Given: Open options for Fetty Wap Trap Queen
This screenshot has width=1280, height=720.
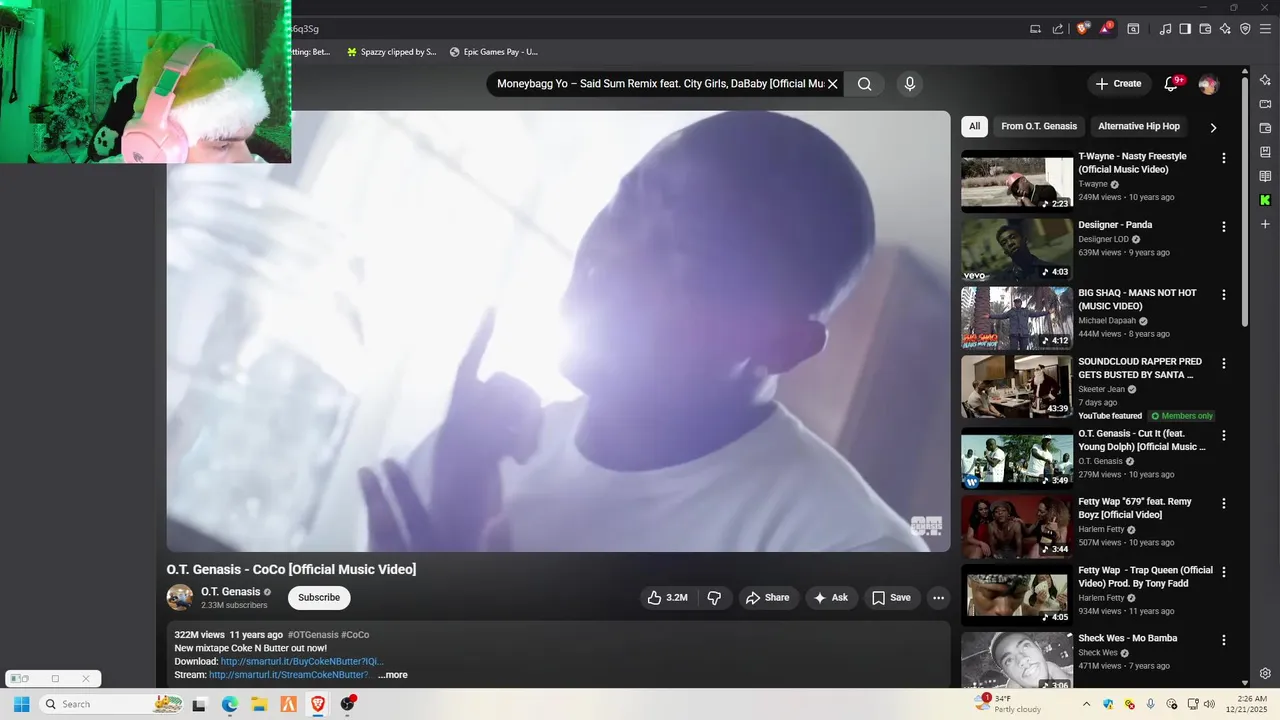Looking at the screenshot, I should pos(1223,572).
